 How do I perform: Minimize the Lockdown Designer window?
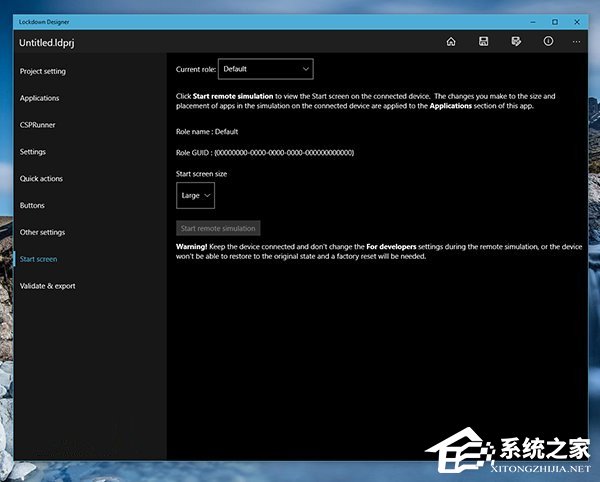(x=533, y=22)
